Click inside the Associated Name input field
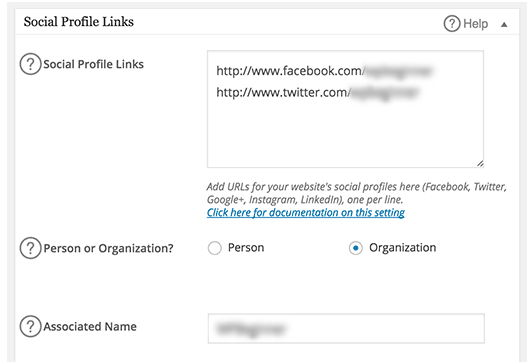 (346, 329)
